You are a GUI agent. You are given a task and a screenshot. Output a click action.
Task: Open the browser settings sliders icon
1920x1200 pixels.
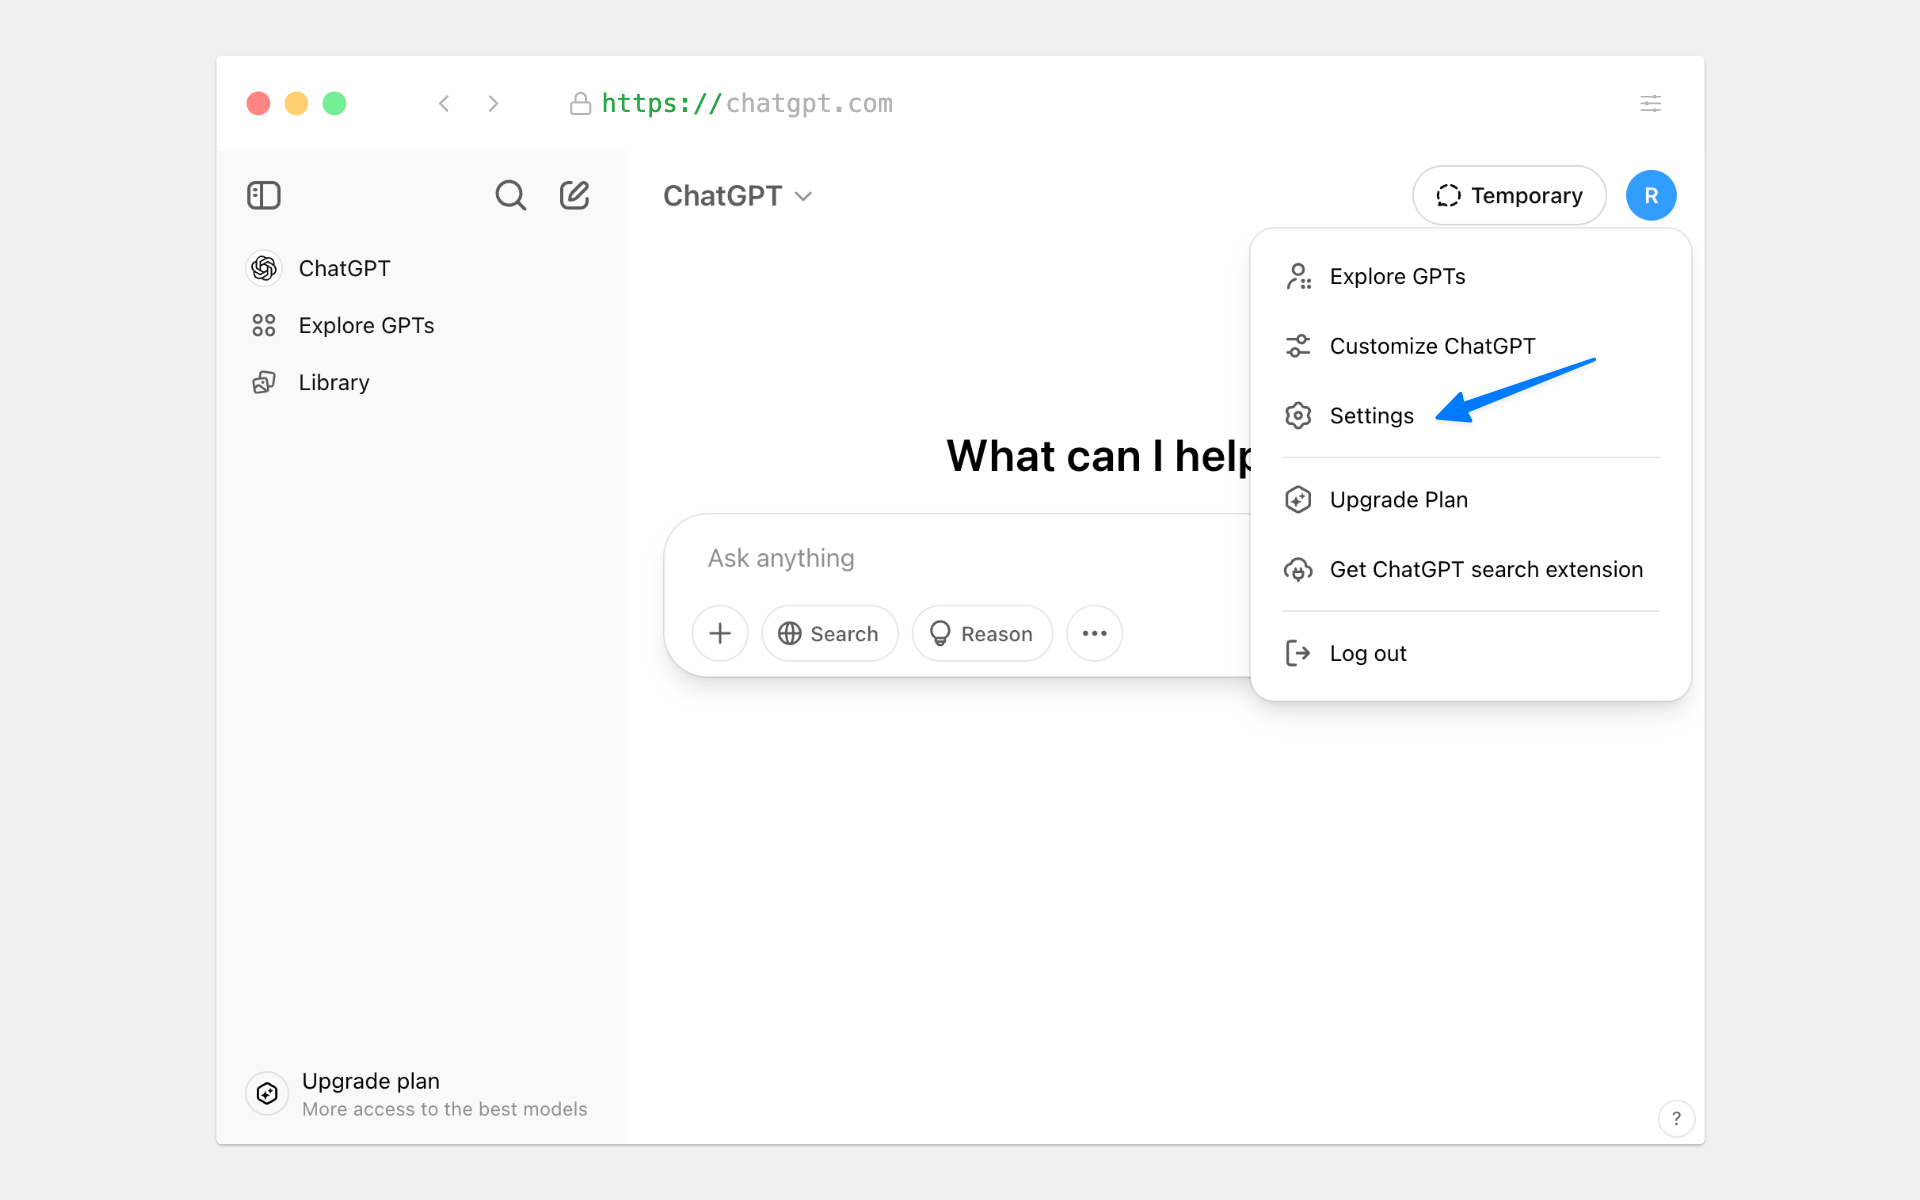point(1650,103)
